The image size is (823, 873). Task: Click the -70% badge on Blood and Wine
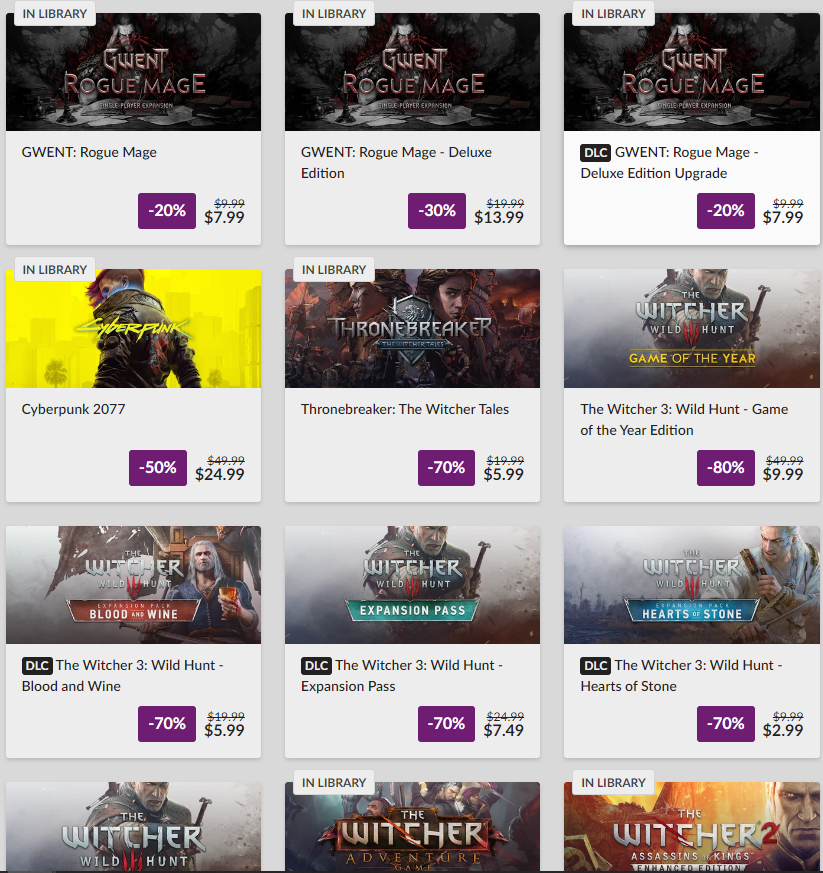point(167,724)
